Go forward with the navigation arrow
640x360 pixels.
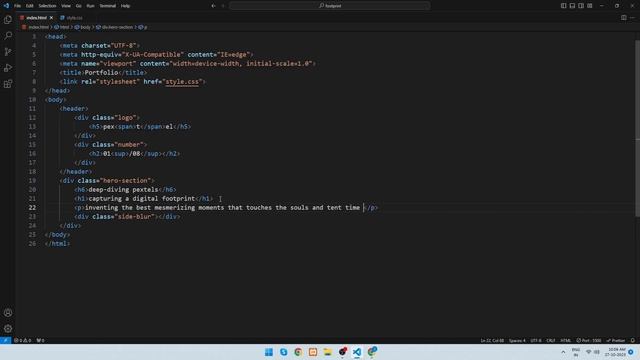coord(223,6)
